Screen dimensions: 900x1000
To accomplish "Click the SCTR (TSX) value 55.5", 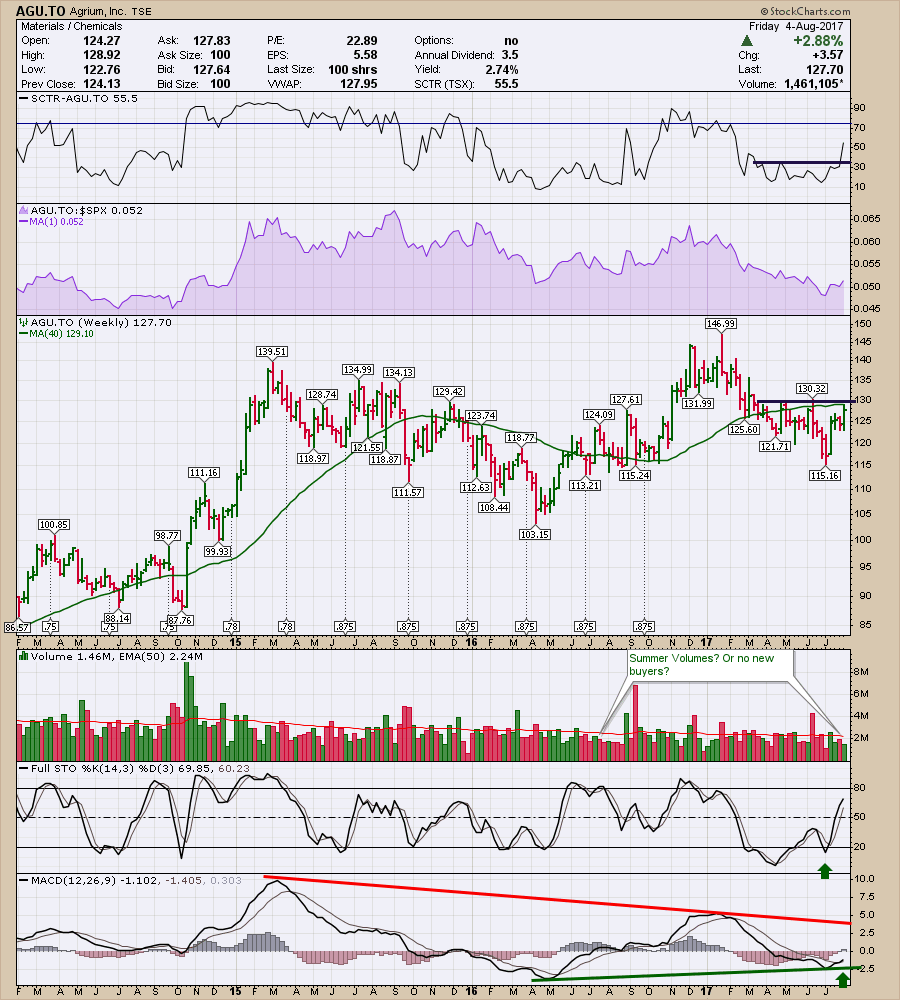I will (506, 84).
